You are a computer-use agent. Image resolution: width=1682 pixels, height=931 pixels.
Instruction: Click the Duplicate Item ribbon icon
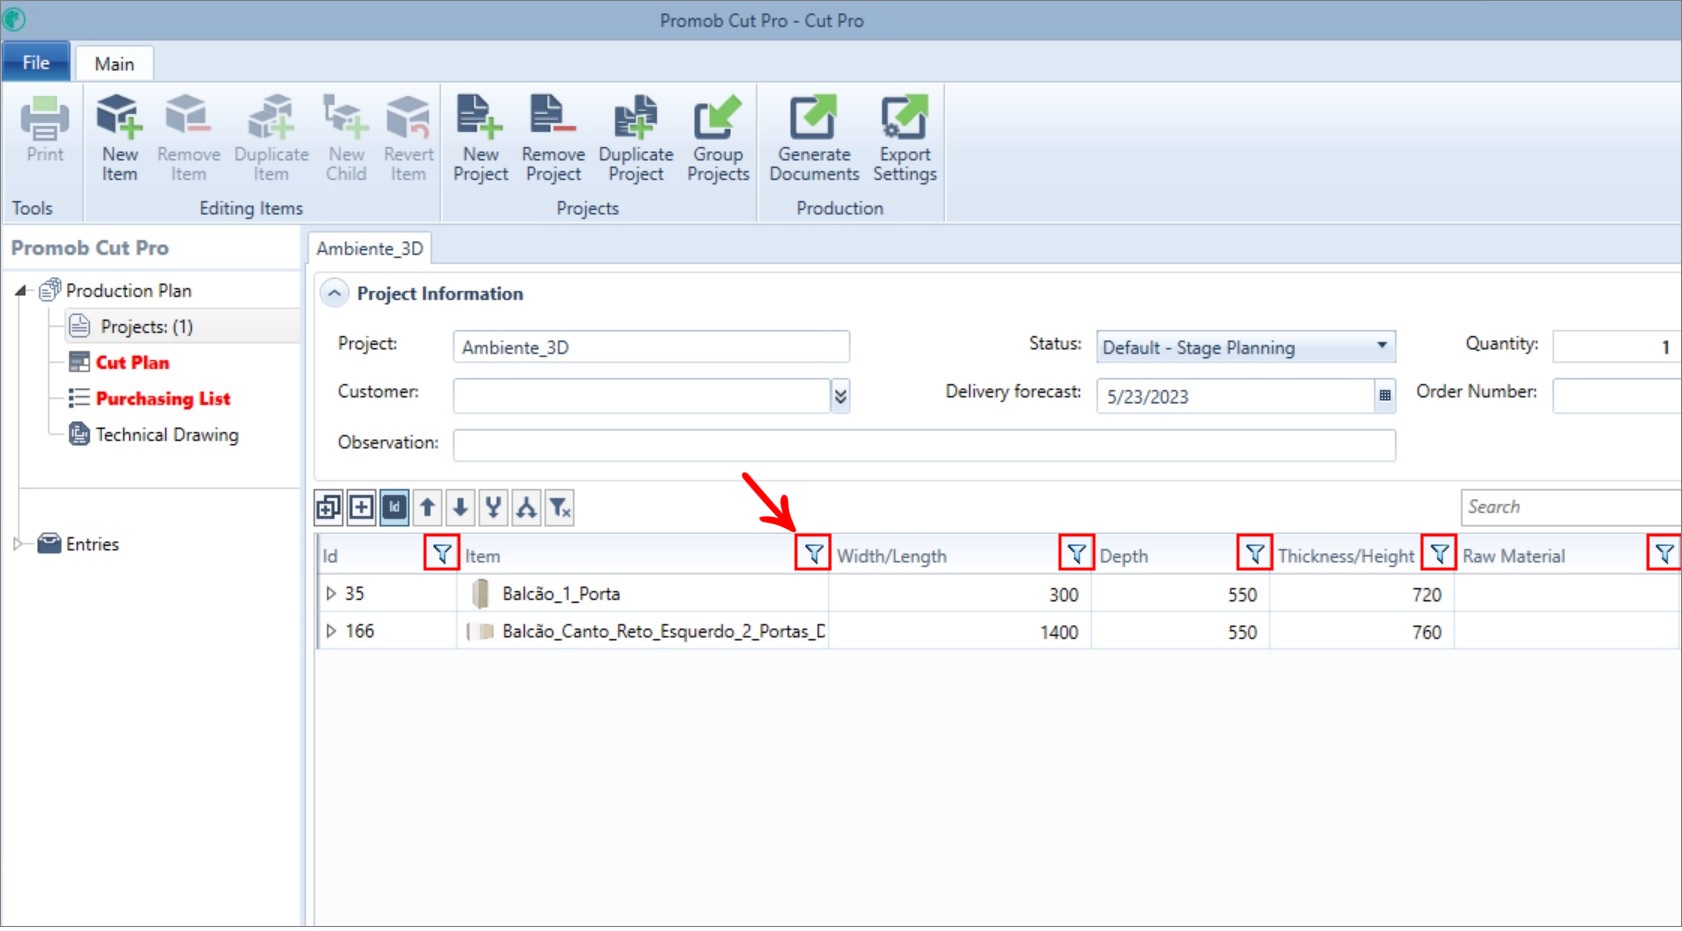click(x=271, y=138)
